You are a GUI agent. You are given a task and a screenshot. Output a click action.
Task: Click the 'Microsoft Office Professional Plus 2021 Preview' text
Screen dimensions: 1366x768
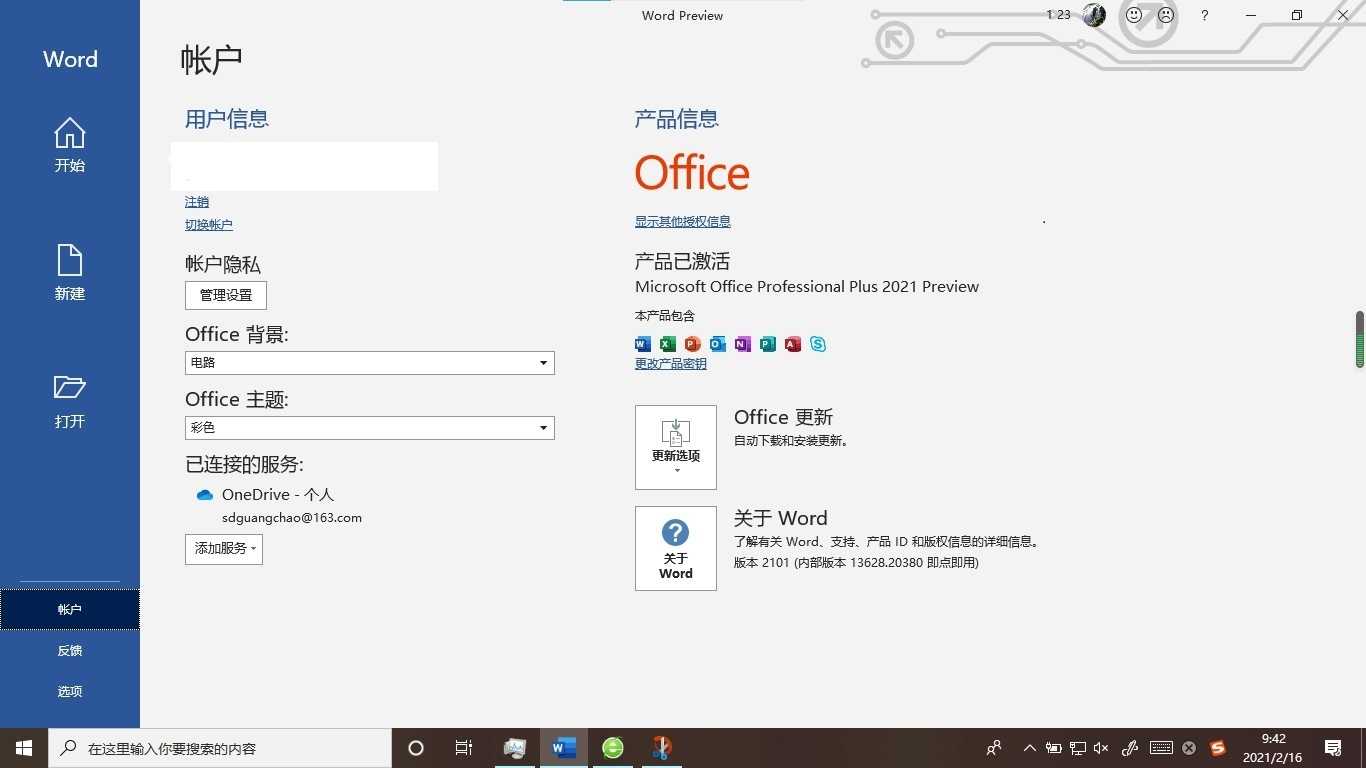[x=807, y=287]
